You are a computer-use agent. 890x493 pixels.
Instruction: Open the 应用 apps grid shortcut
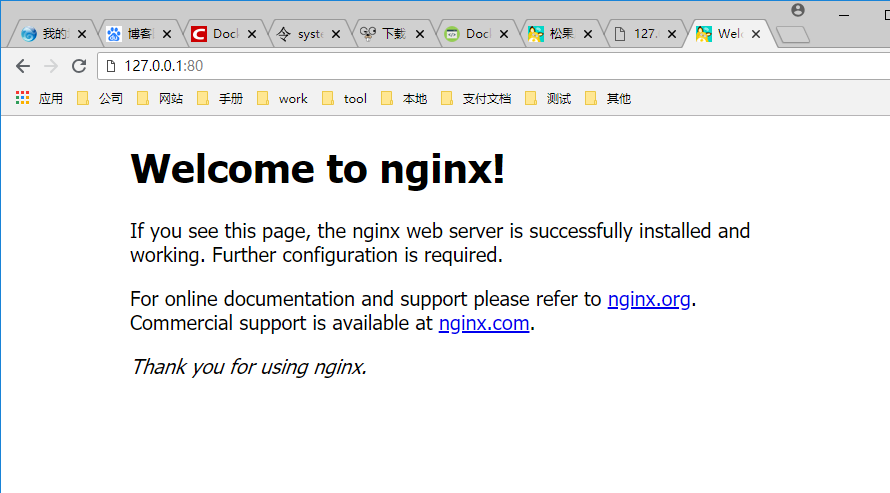pos(39,99)
